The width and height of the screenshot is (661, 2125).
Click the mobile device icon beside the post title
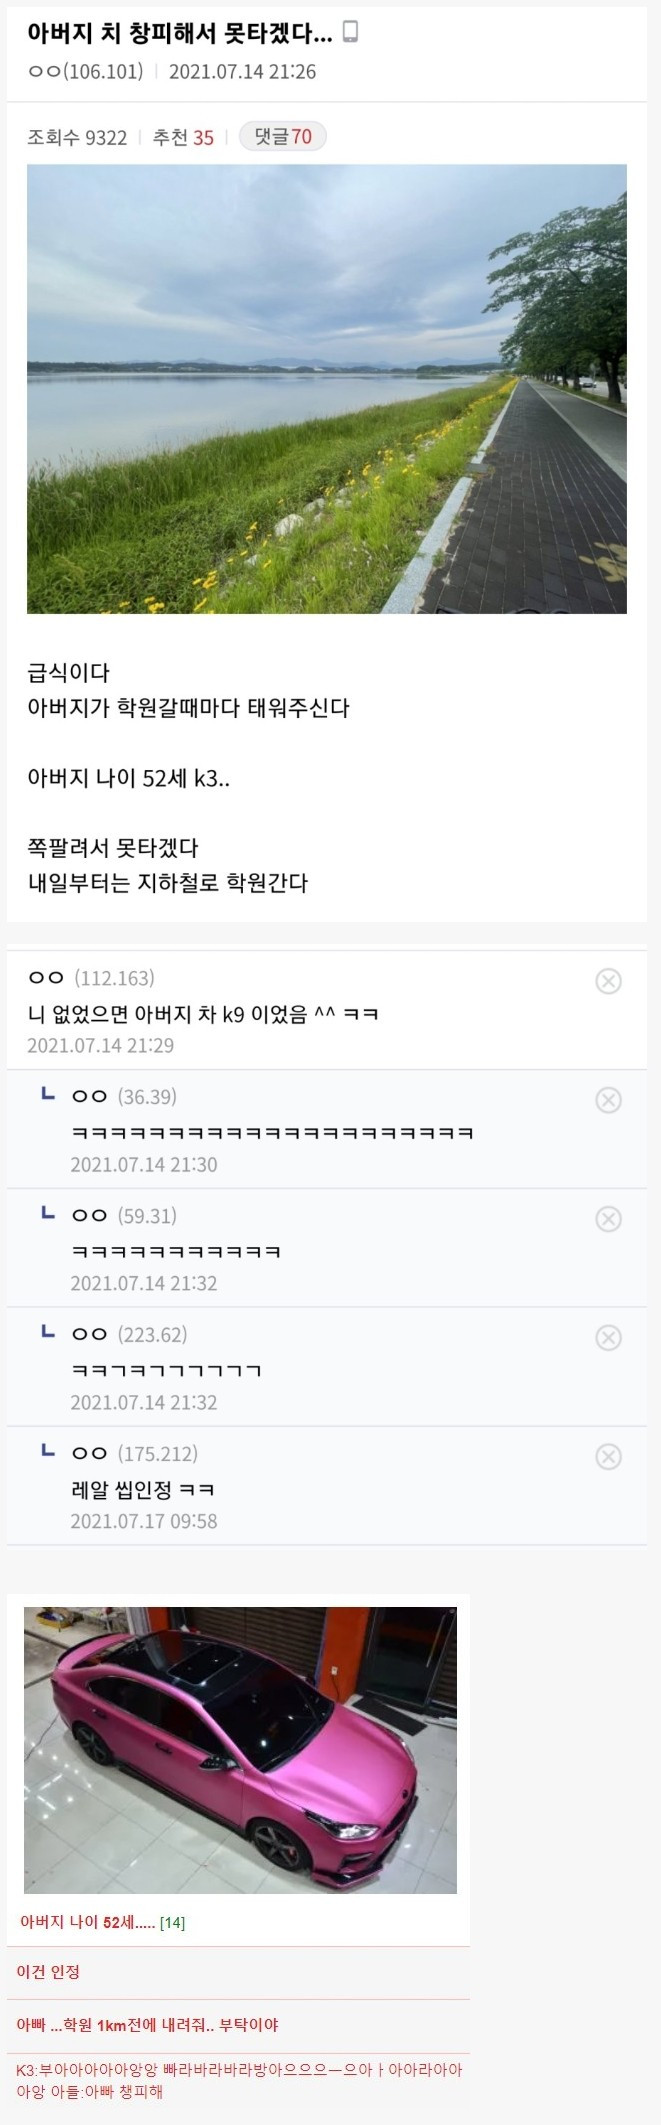[x=350, y=33]
